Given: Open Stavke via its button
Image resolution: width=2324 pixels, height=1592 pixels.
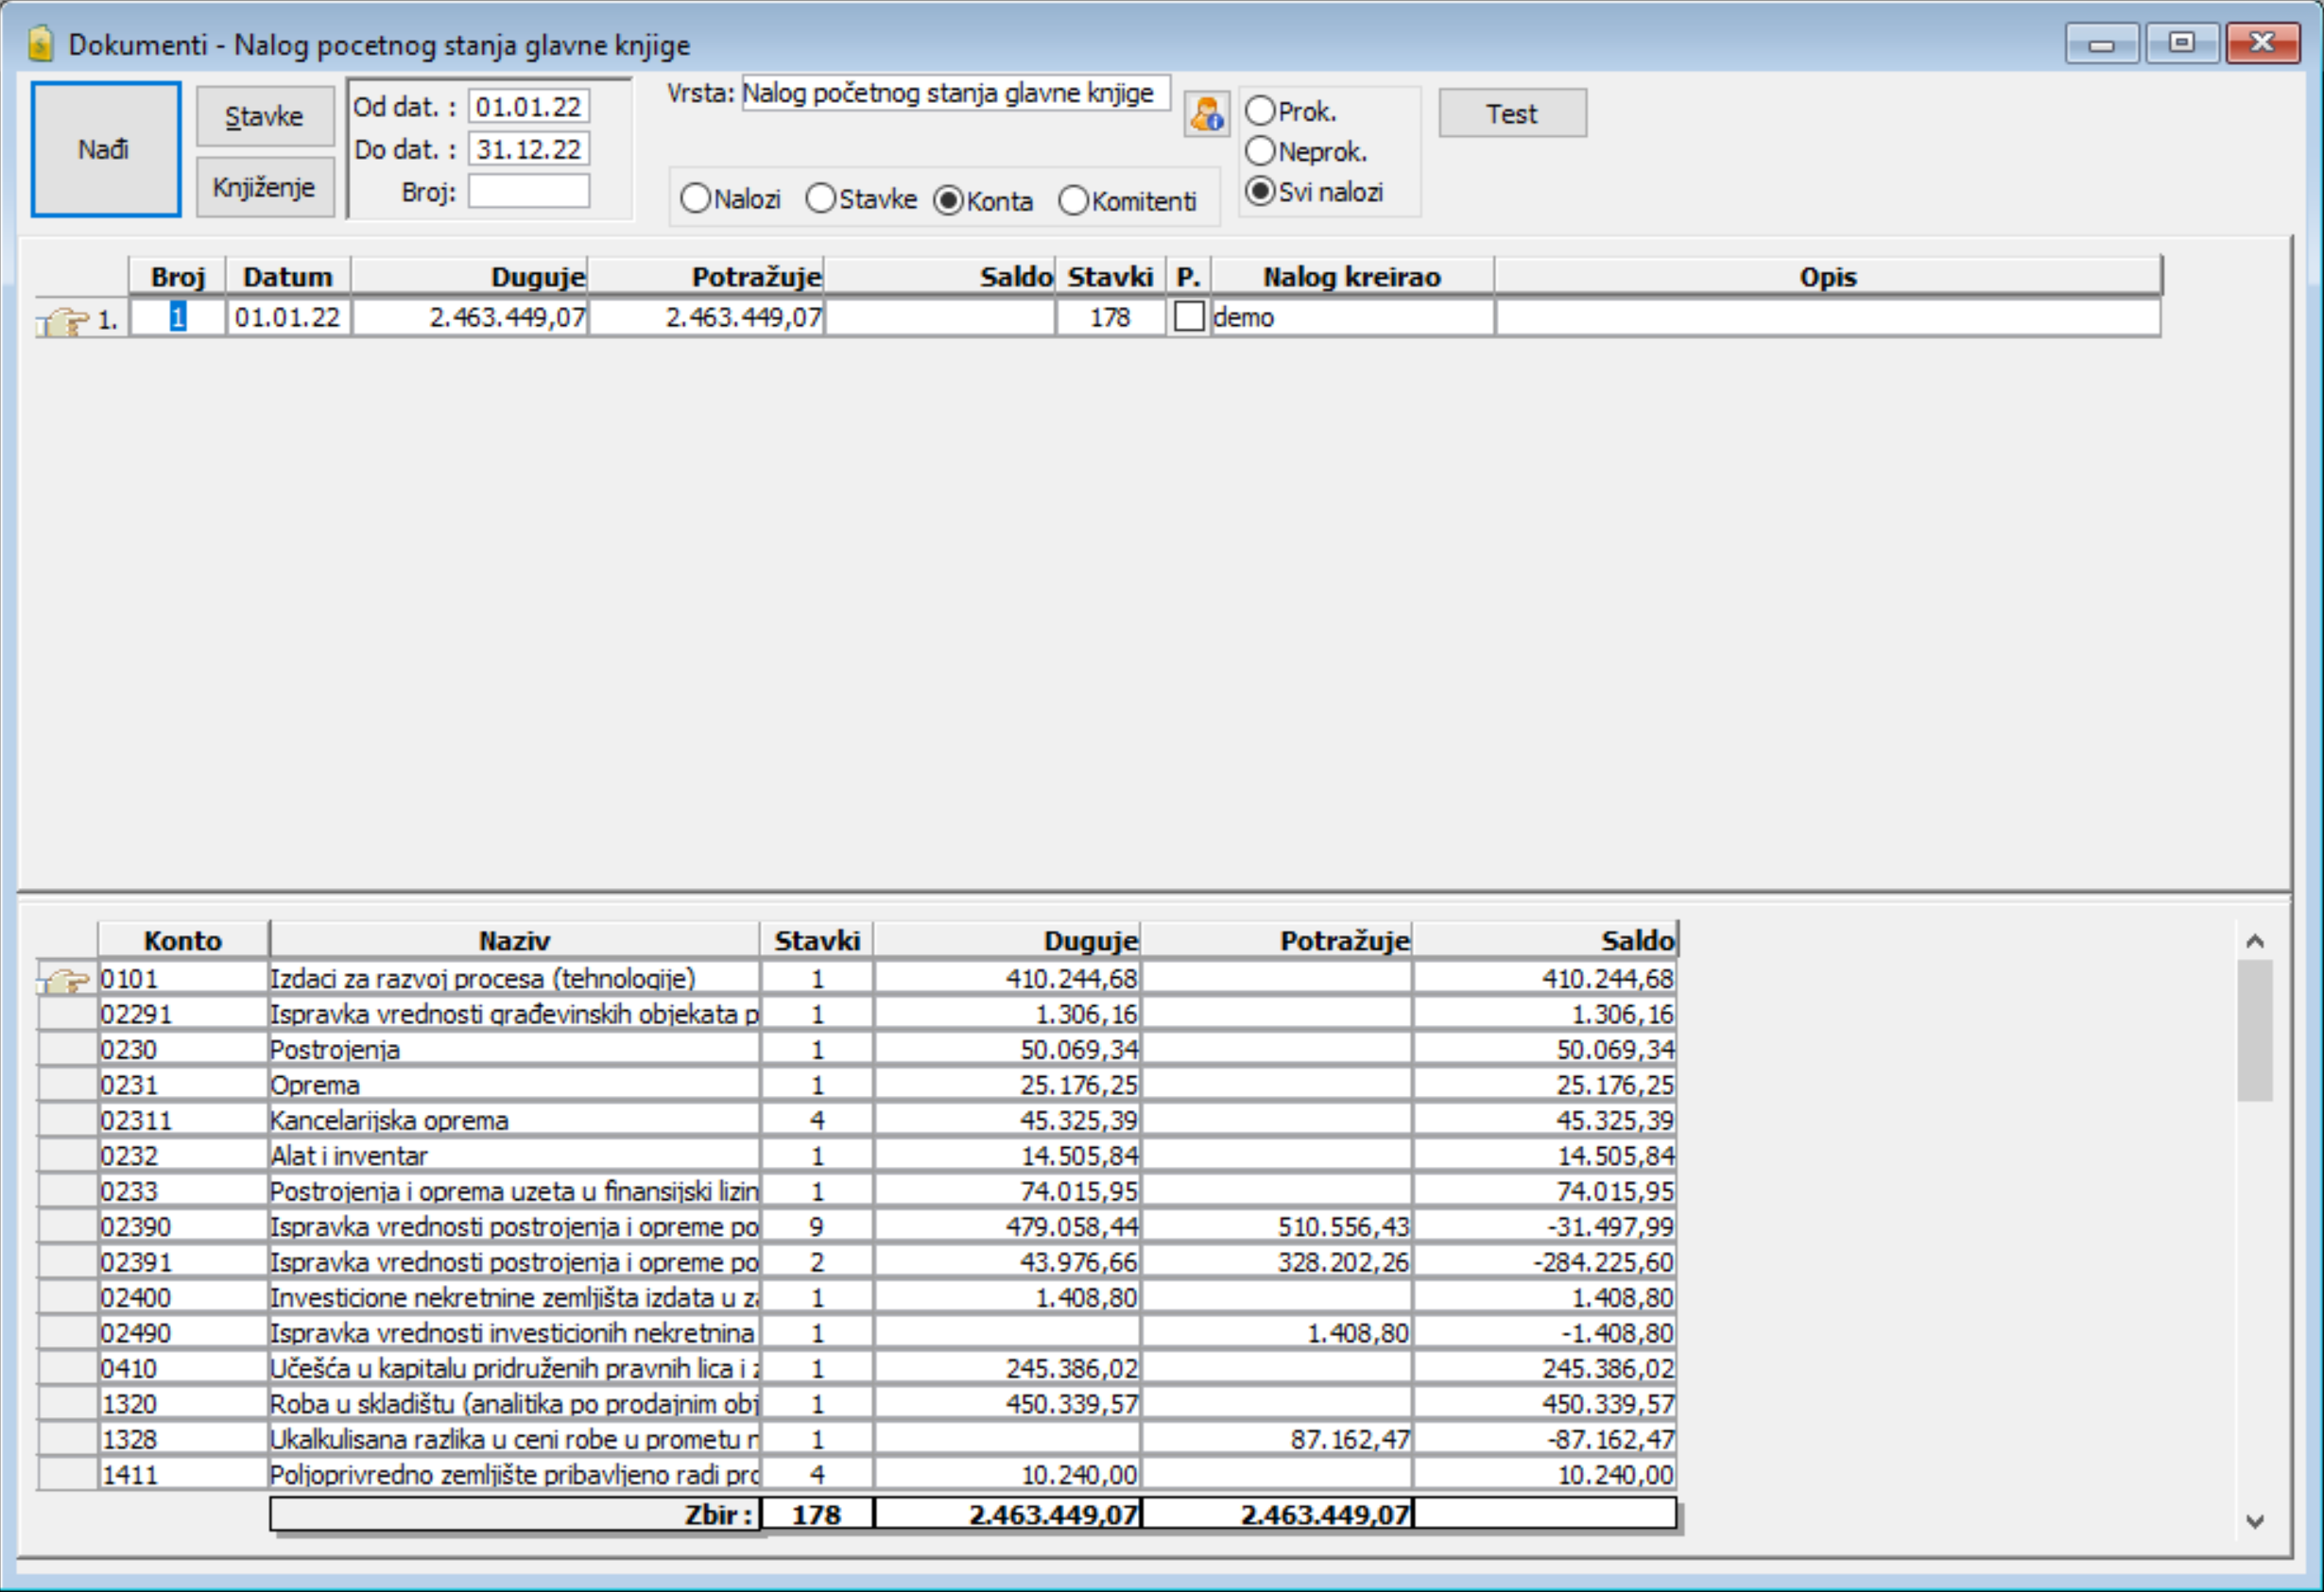Looking at the screenshot, I should click(x=264, y=116).
